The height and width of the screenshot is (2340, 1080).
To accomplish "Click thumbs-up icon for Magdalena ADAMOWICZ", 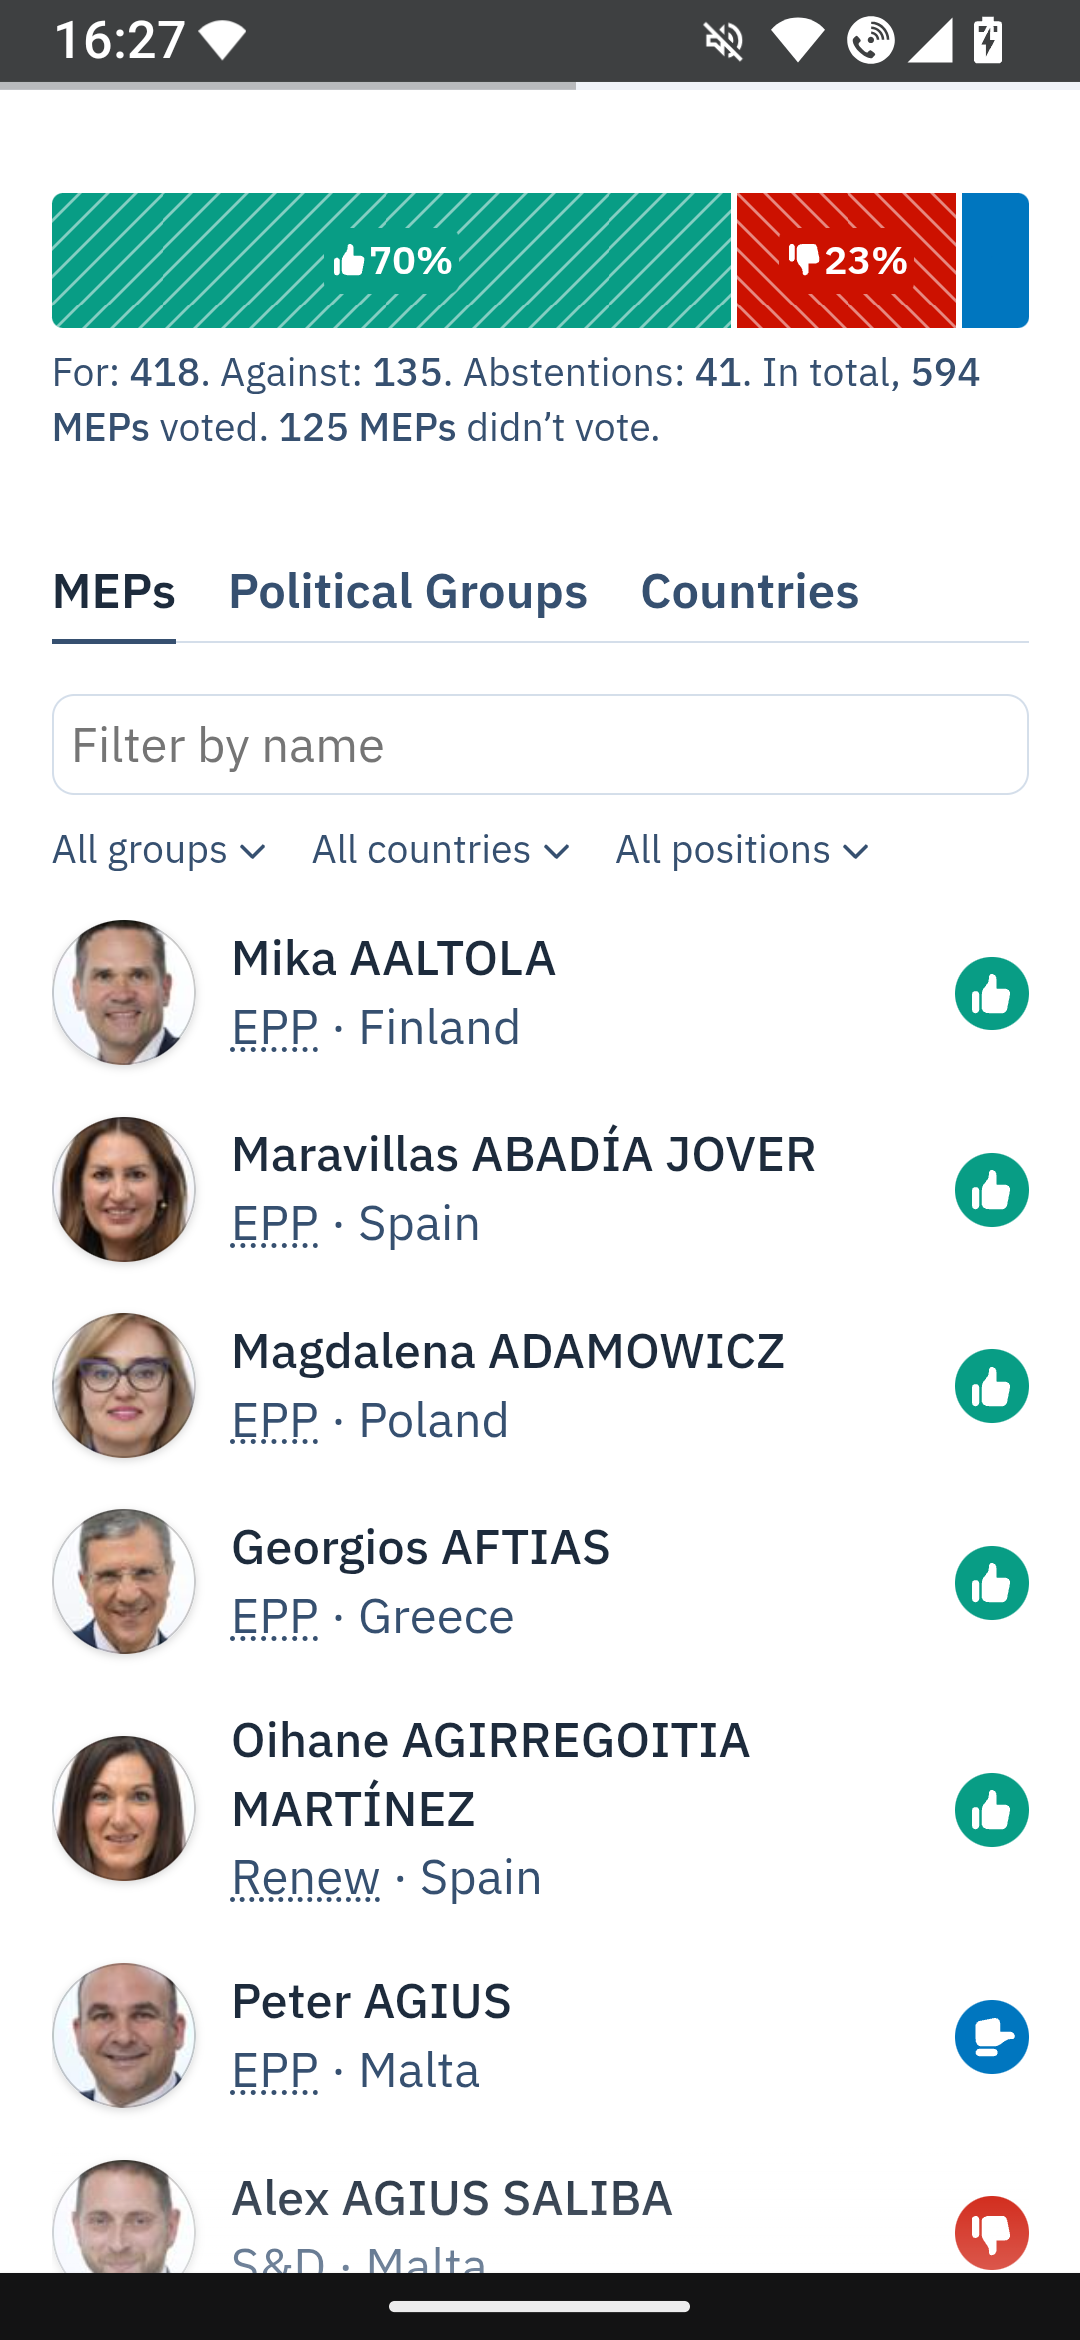I will pyautogui.click(x=991, y=1386).
